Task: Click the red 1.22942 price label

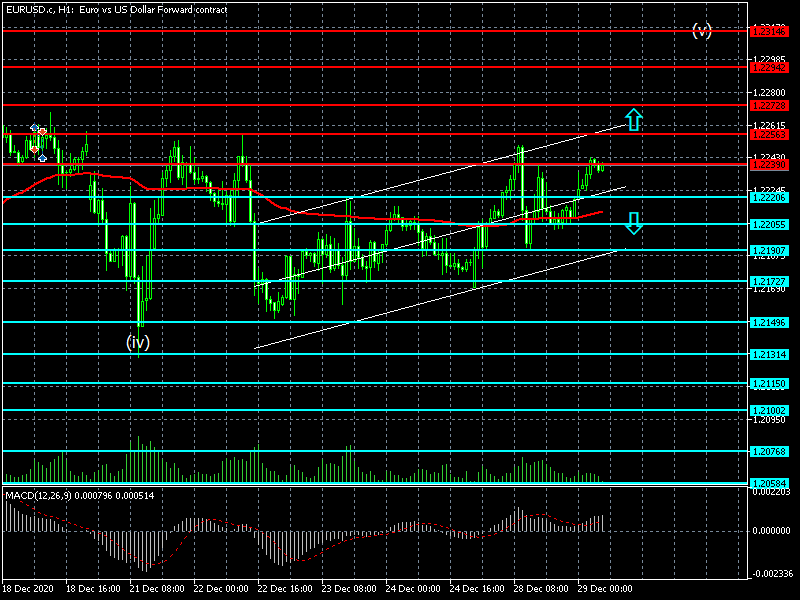Action: click(773, 68)
